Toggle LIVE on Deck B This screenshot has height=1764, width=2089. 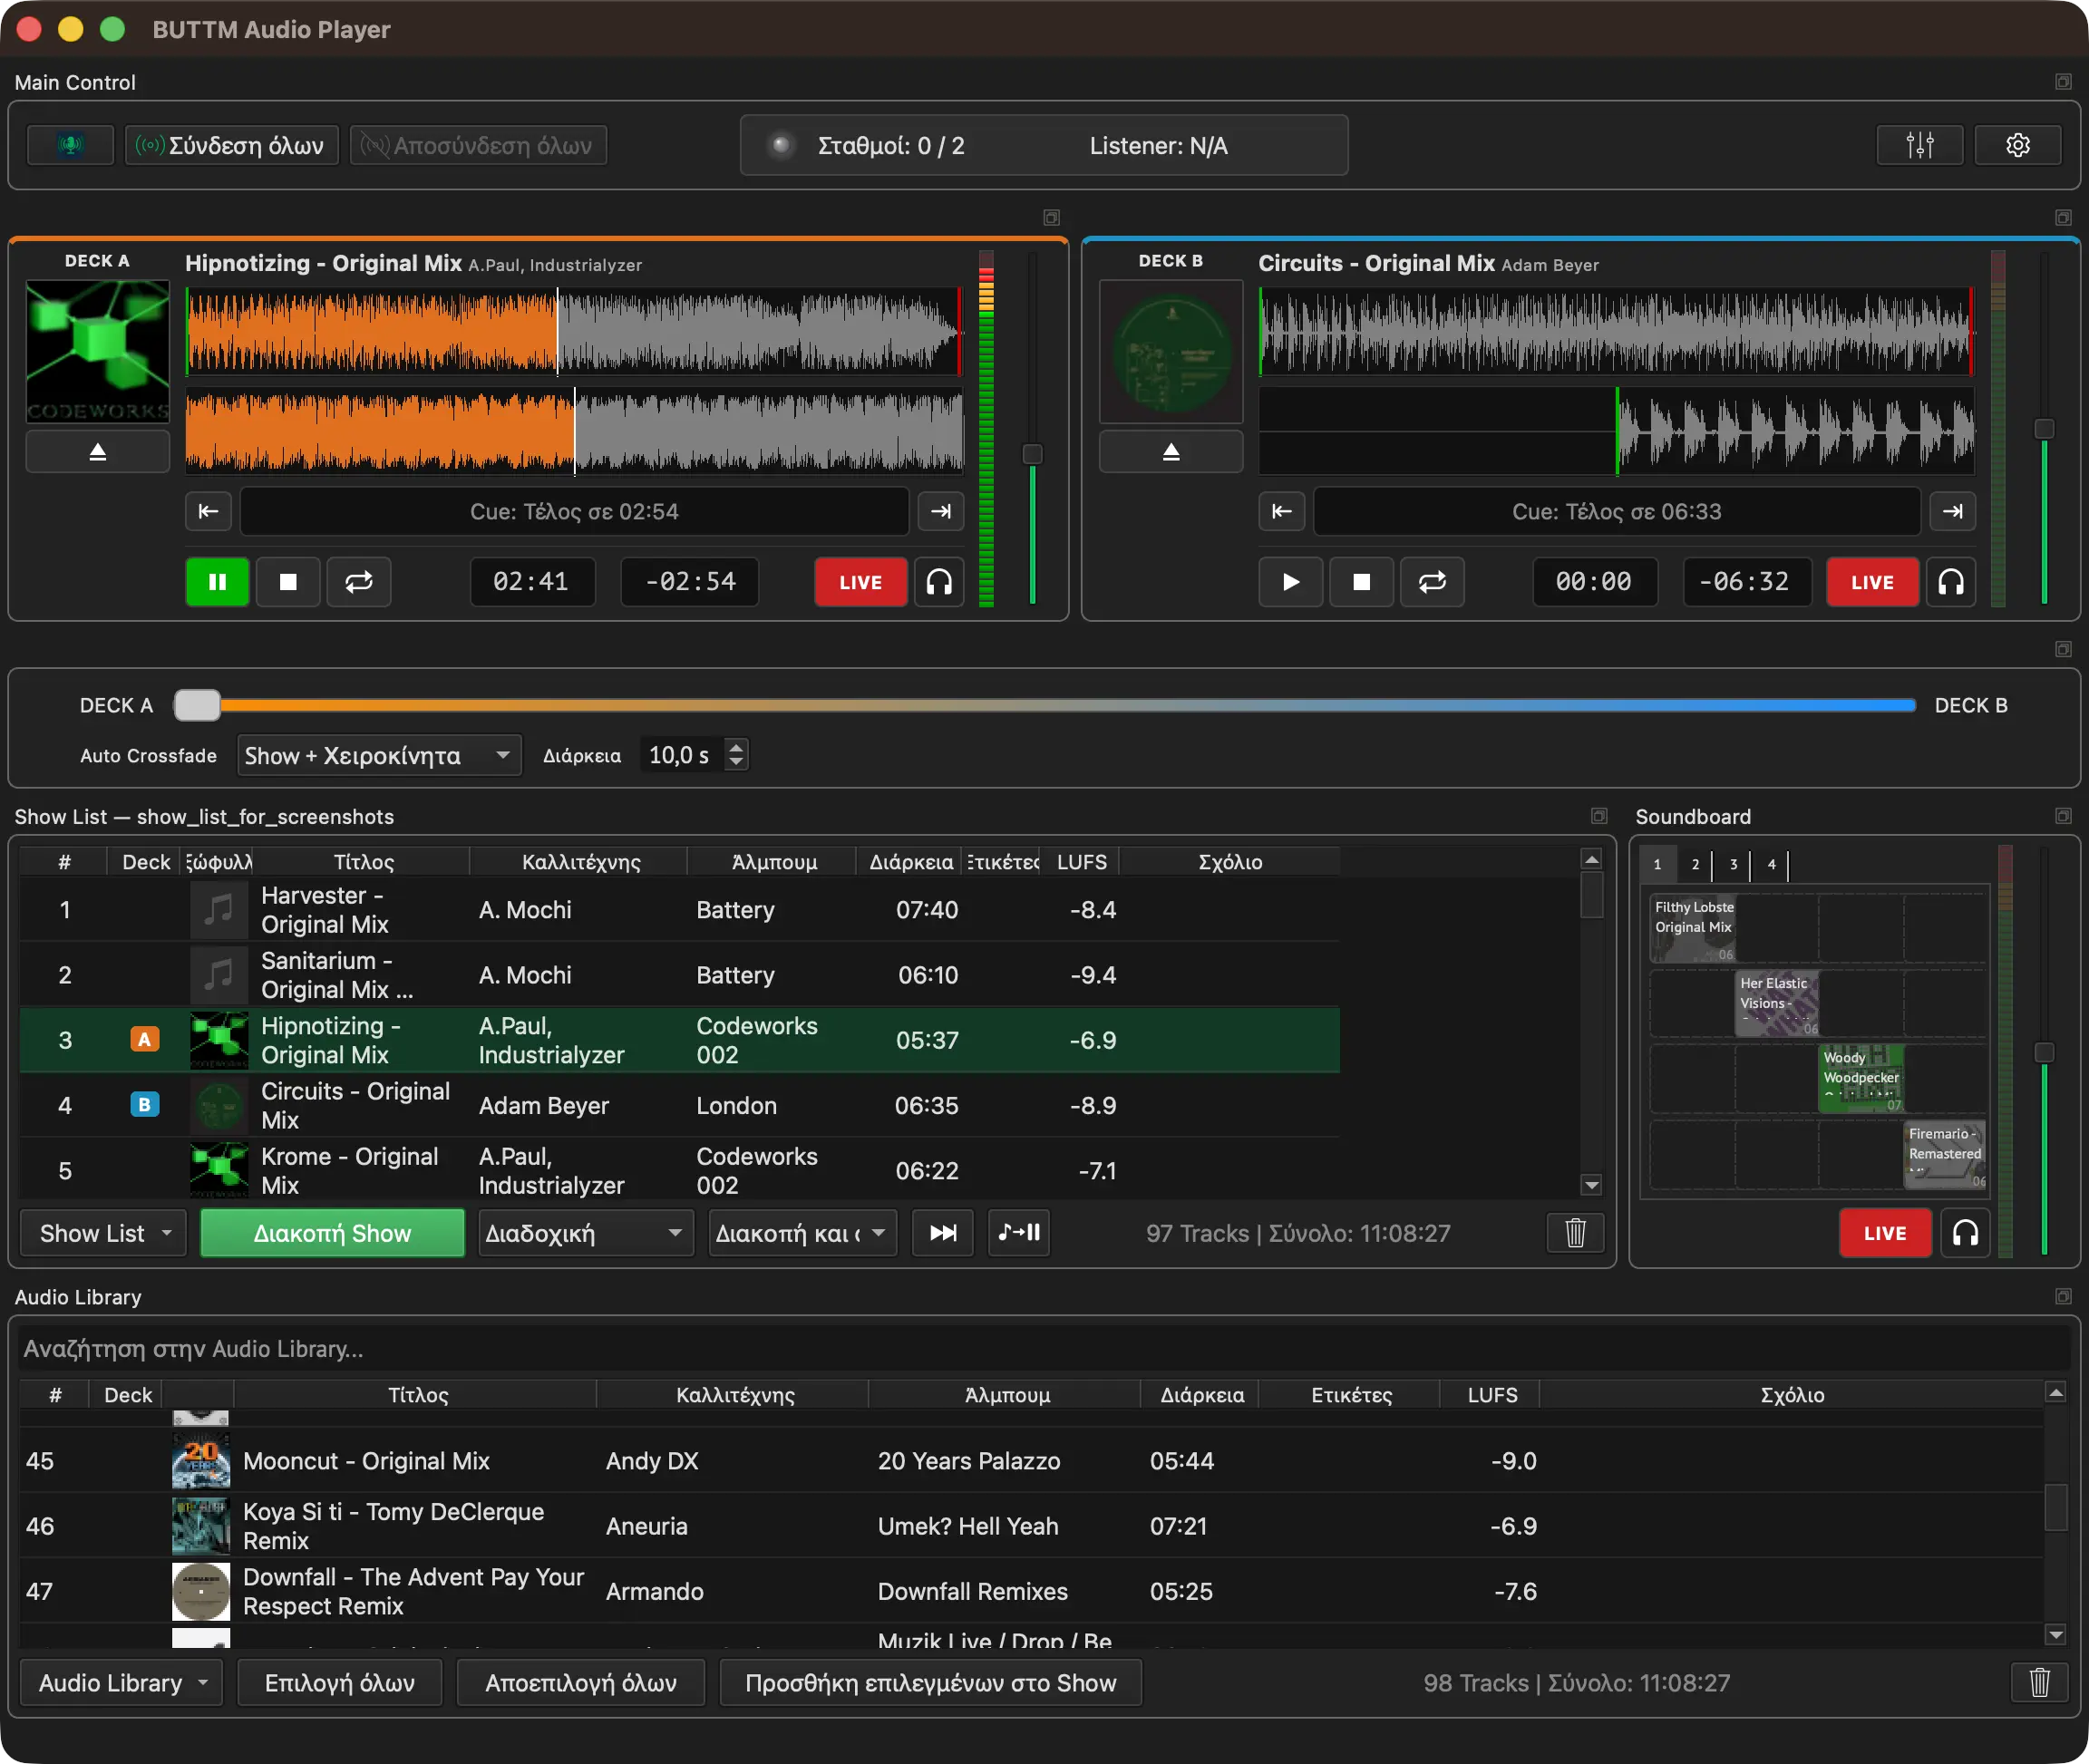tap(1872, 582)
